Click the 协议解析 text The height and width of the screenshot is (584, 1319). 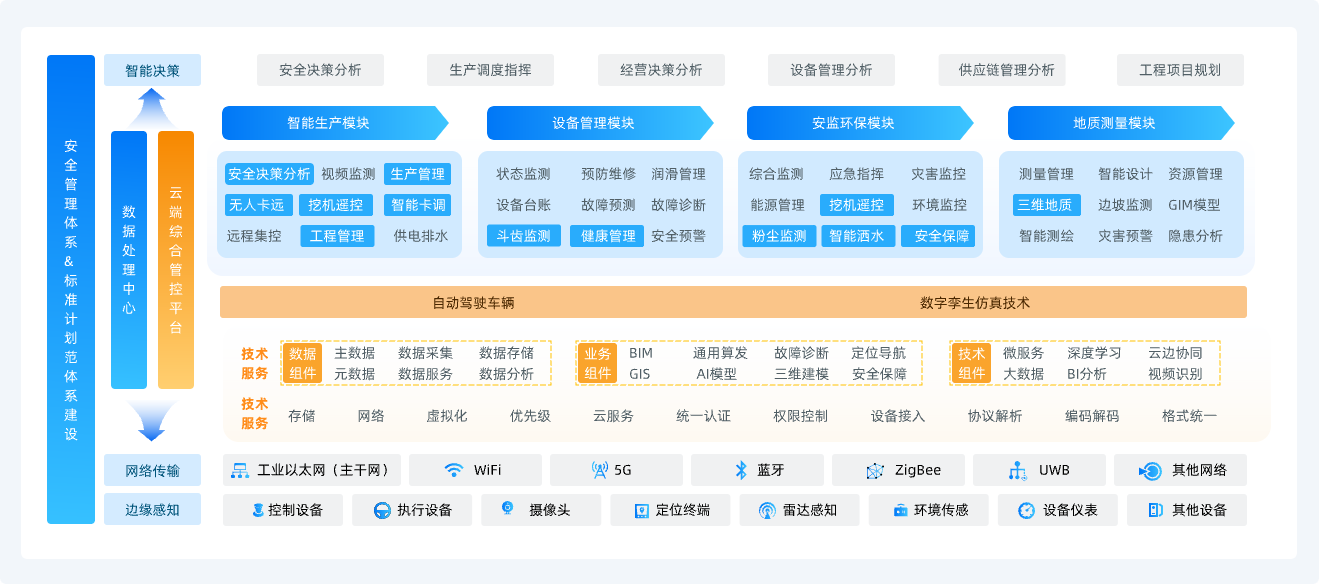pyautogui.click(x=995, y=416)
